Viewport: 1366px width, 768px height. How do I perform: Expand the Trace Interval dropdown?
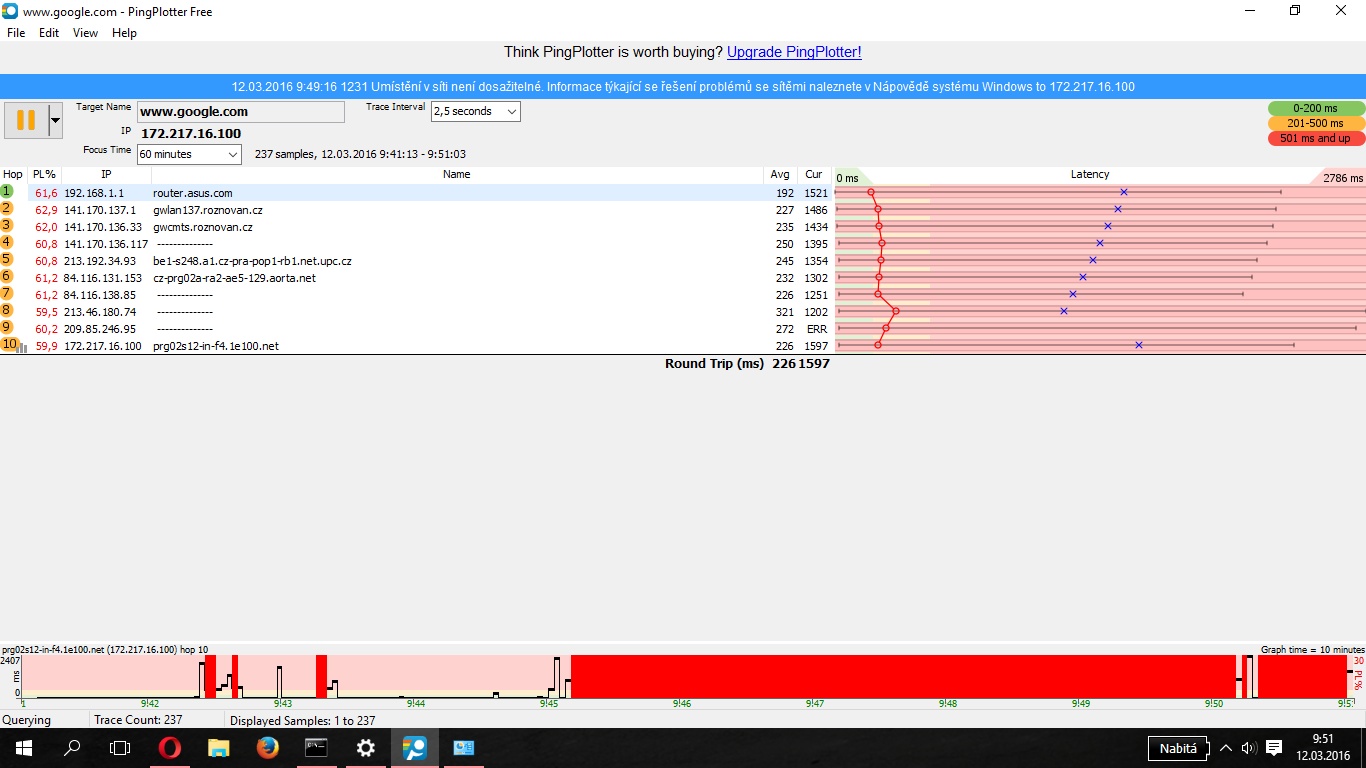click(511, 112)
